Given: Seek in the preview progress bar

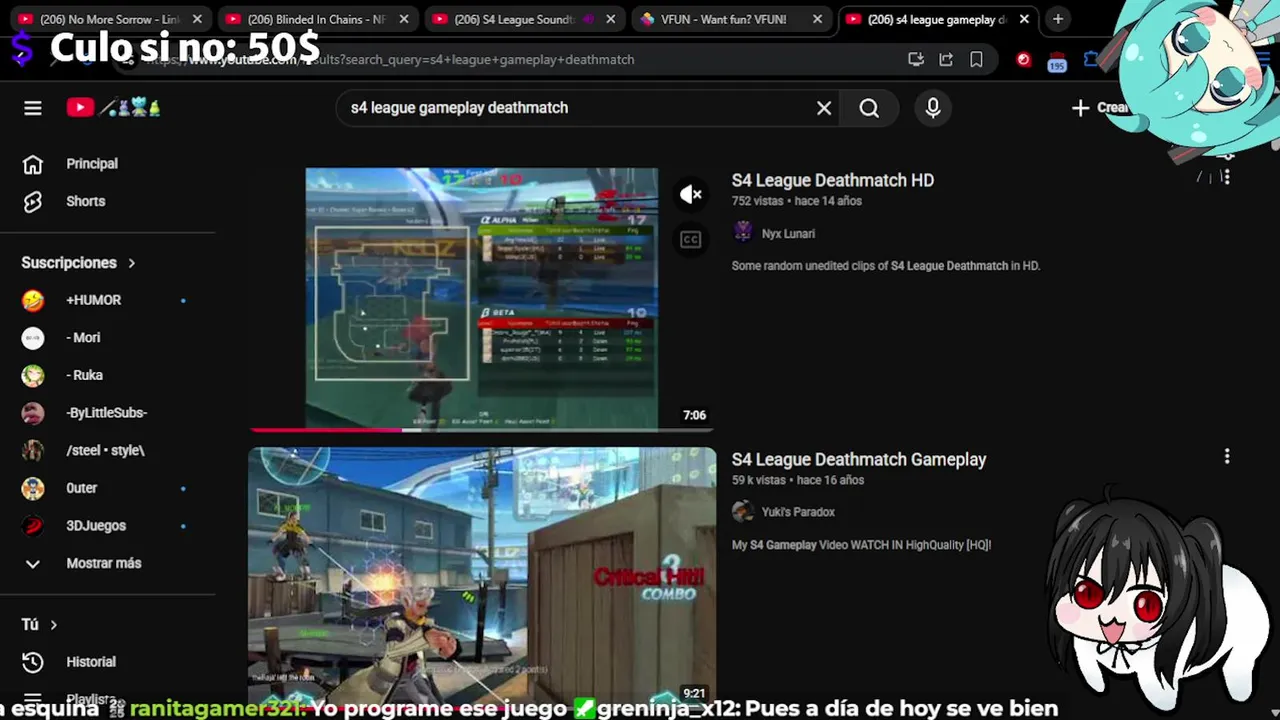Looking at the screenshot, I should 482,430.
